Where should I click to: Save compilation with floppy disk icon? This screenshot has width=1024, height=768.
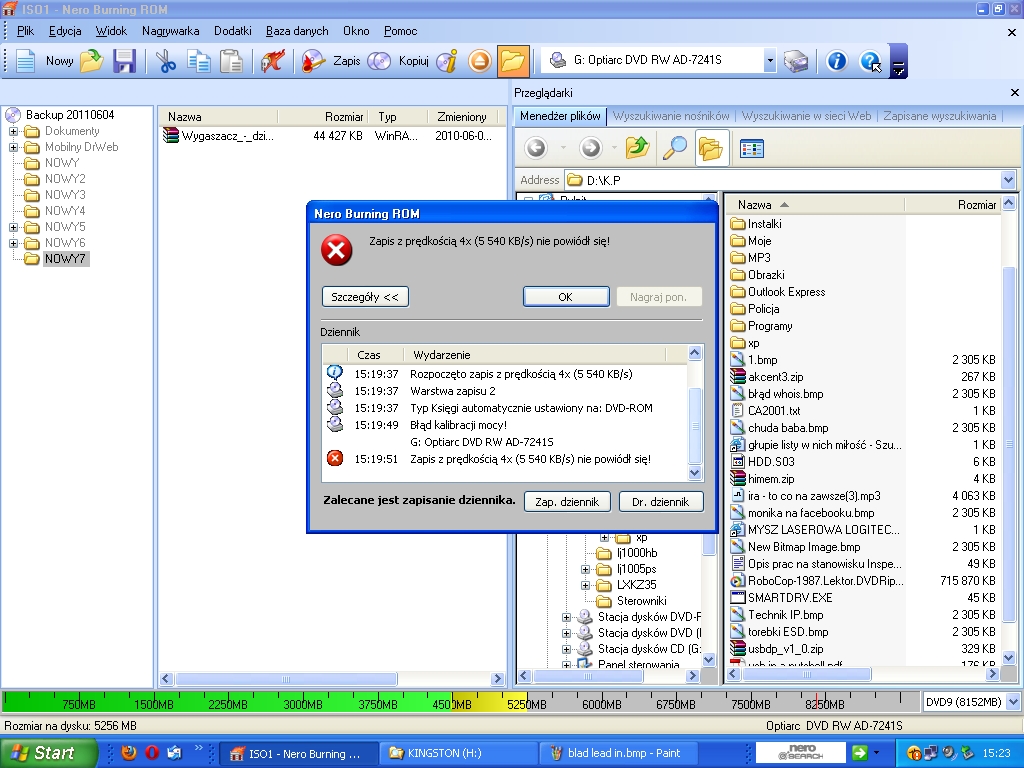click(124, 61)
